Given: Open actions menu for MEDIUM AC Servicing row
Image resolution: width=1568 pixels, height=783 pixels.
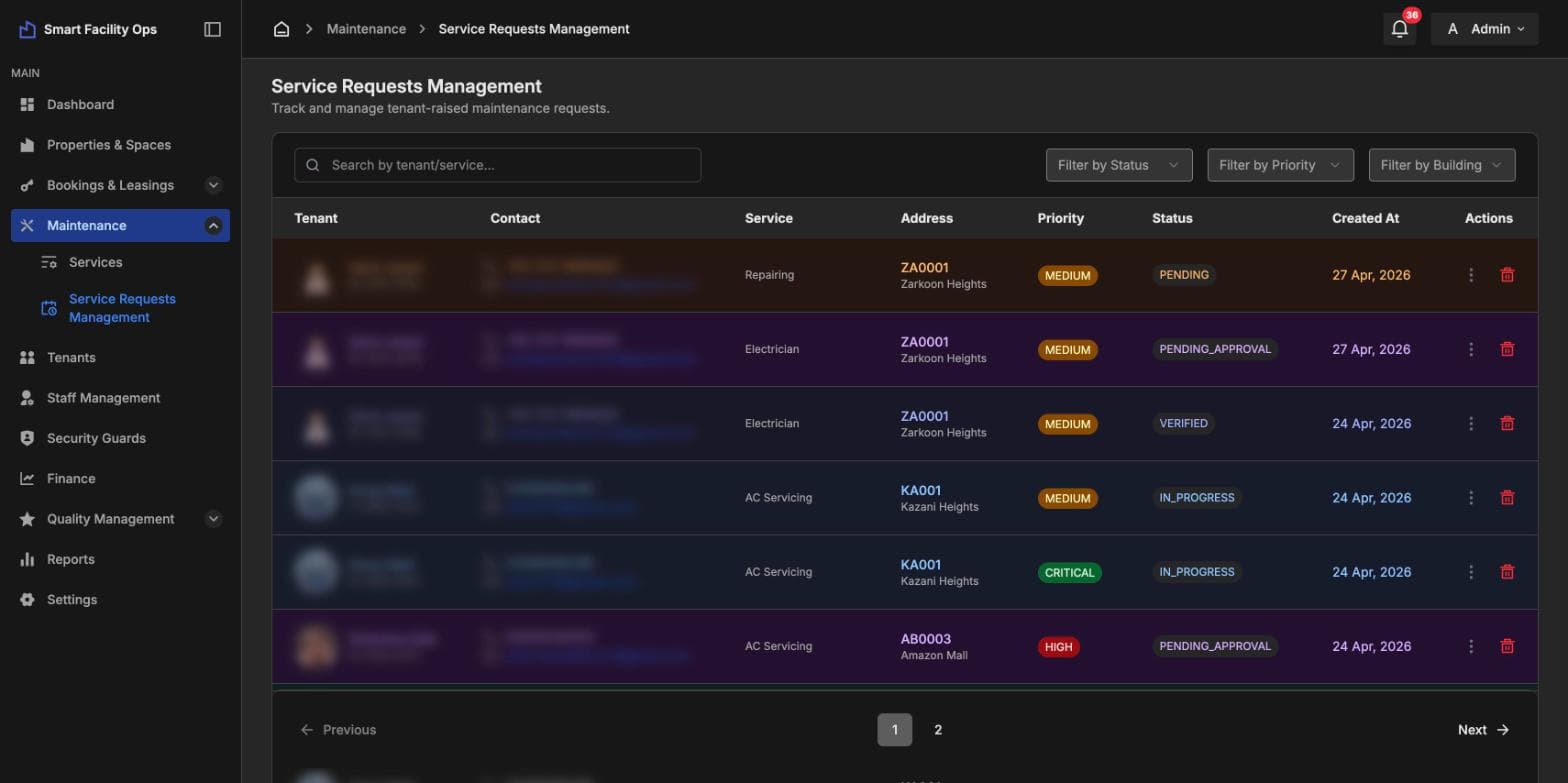Looking at the screenshot, I should (x=1471, y=498).
